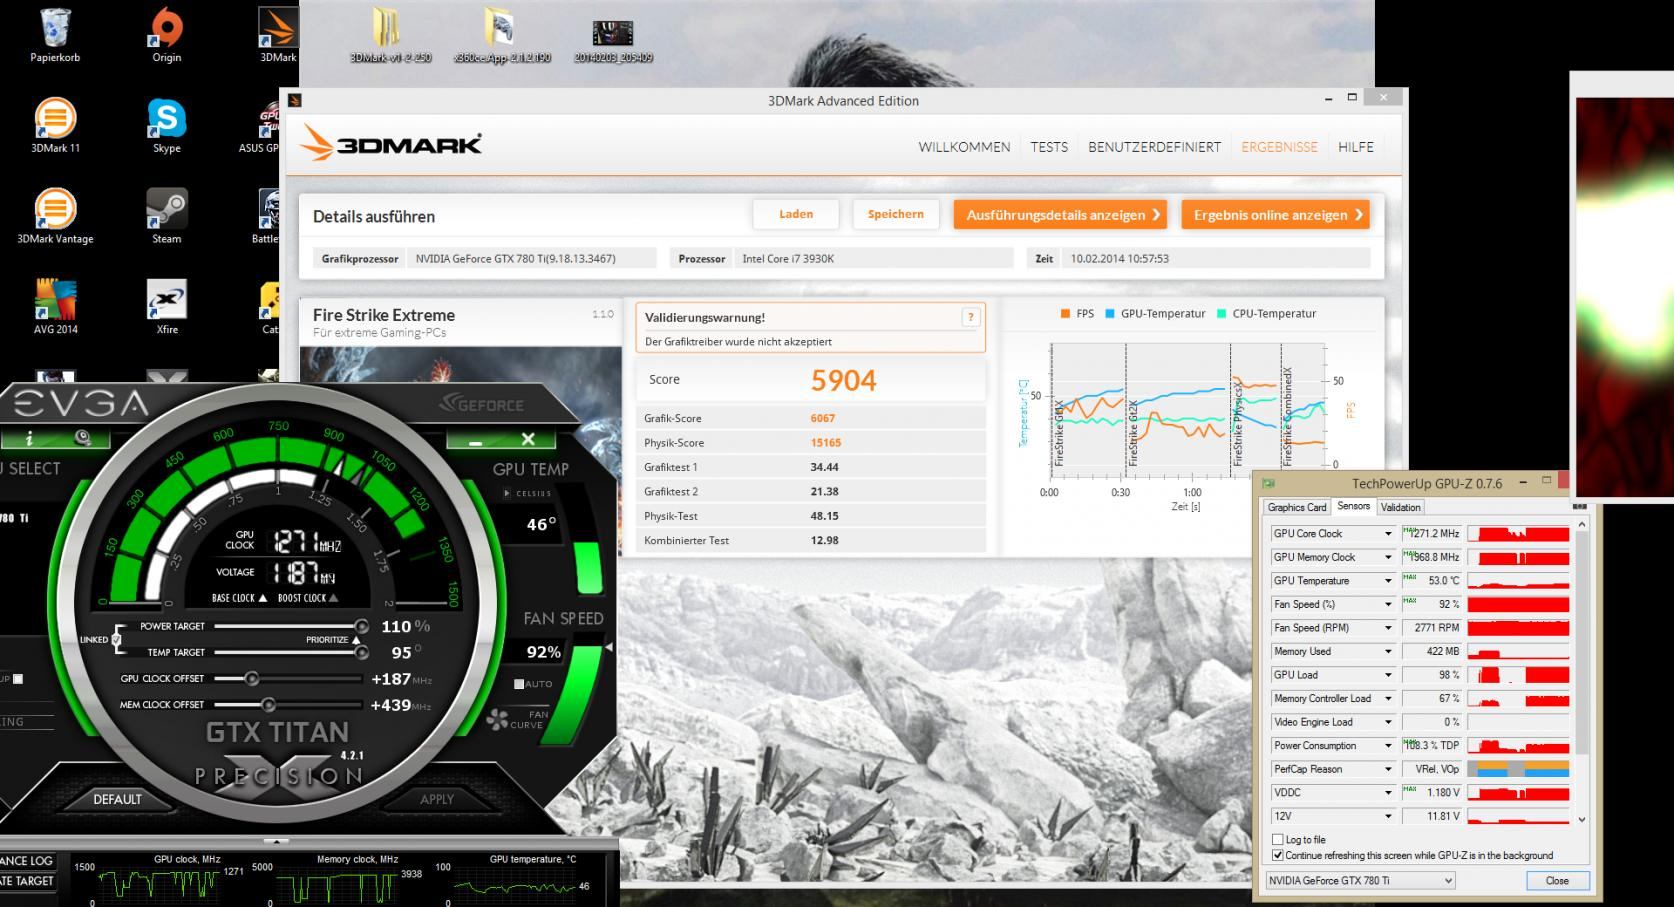Image resolution: width=1674 pixels, height=907 pixels.
Task: Open the Power Consumption sensor dropdown
Action: click(x=1388, y=746)
